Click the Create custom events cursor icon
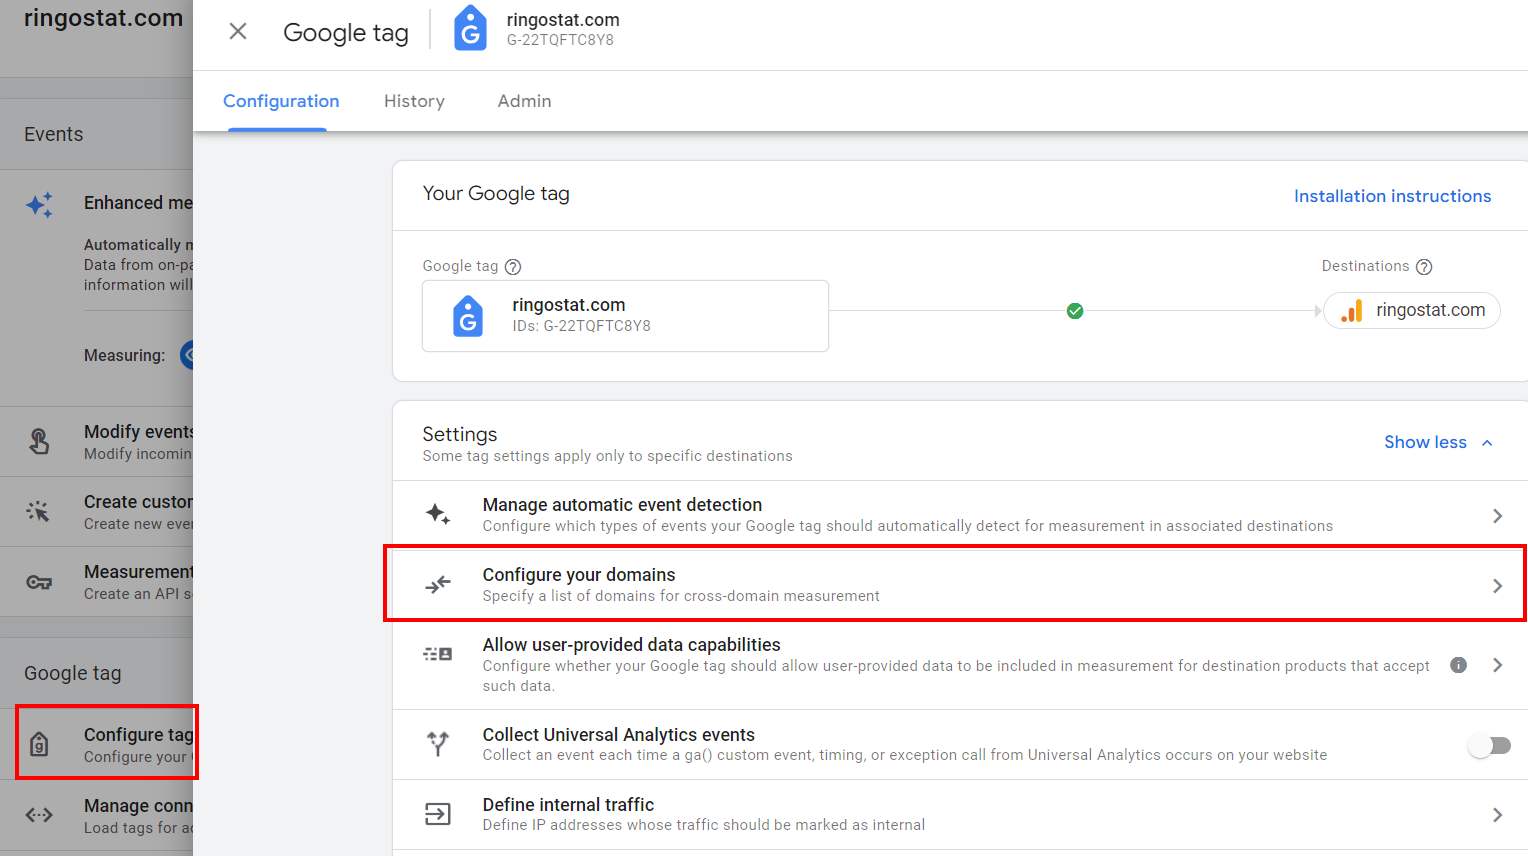This screenshot has width=1528, height=856. [38, 511]
